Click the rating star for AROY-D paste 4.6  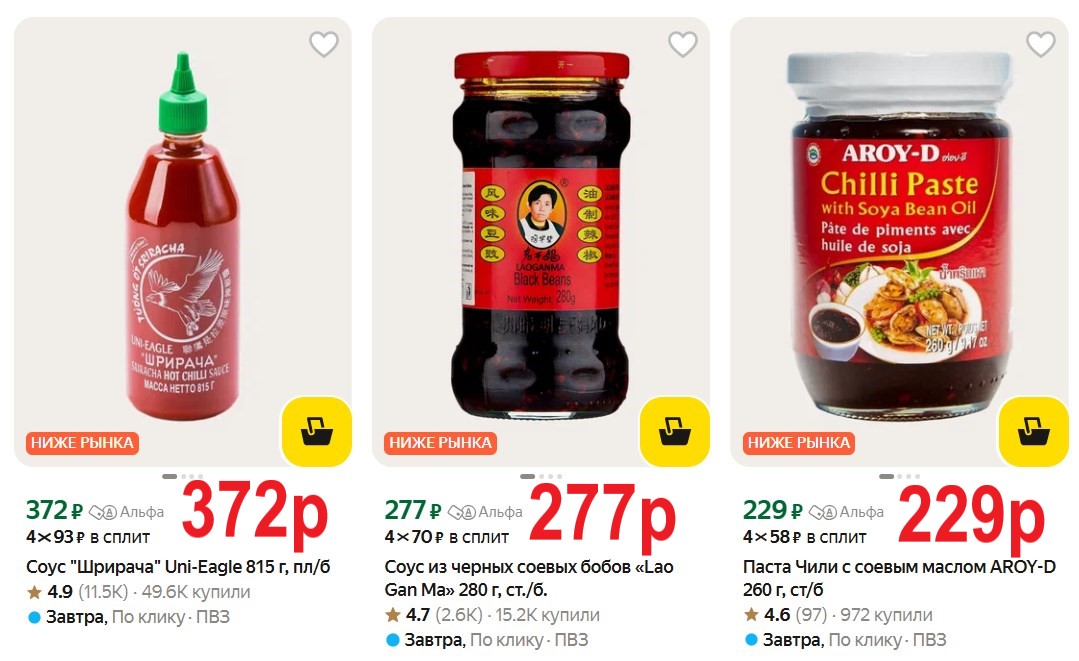point(751,615)
